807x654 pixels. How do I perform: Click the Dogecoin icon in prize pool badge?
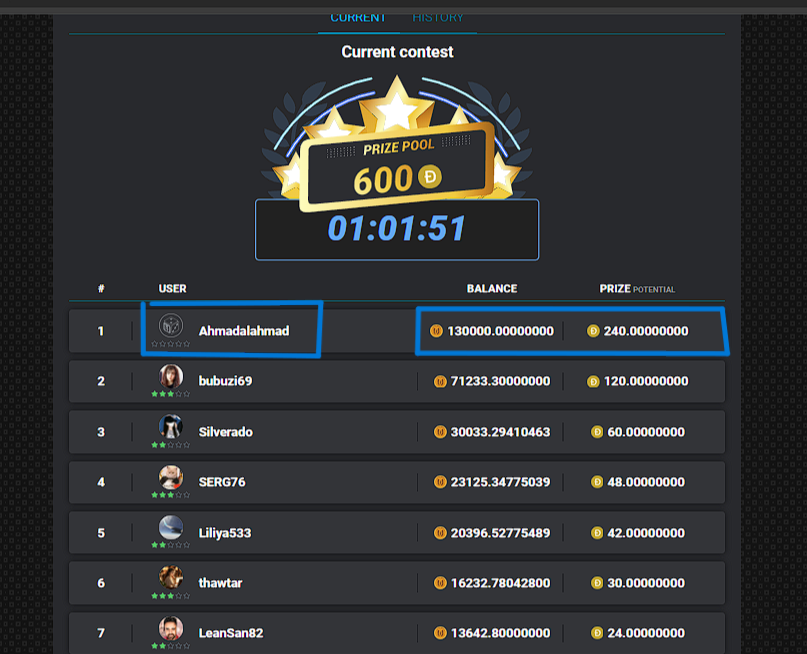tap(430, 178)
